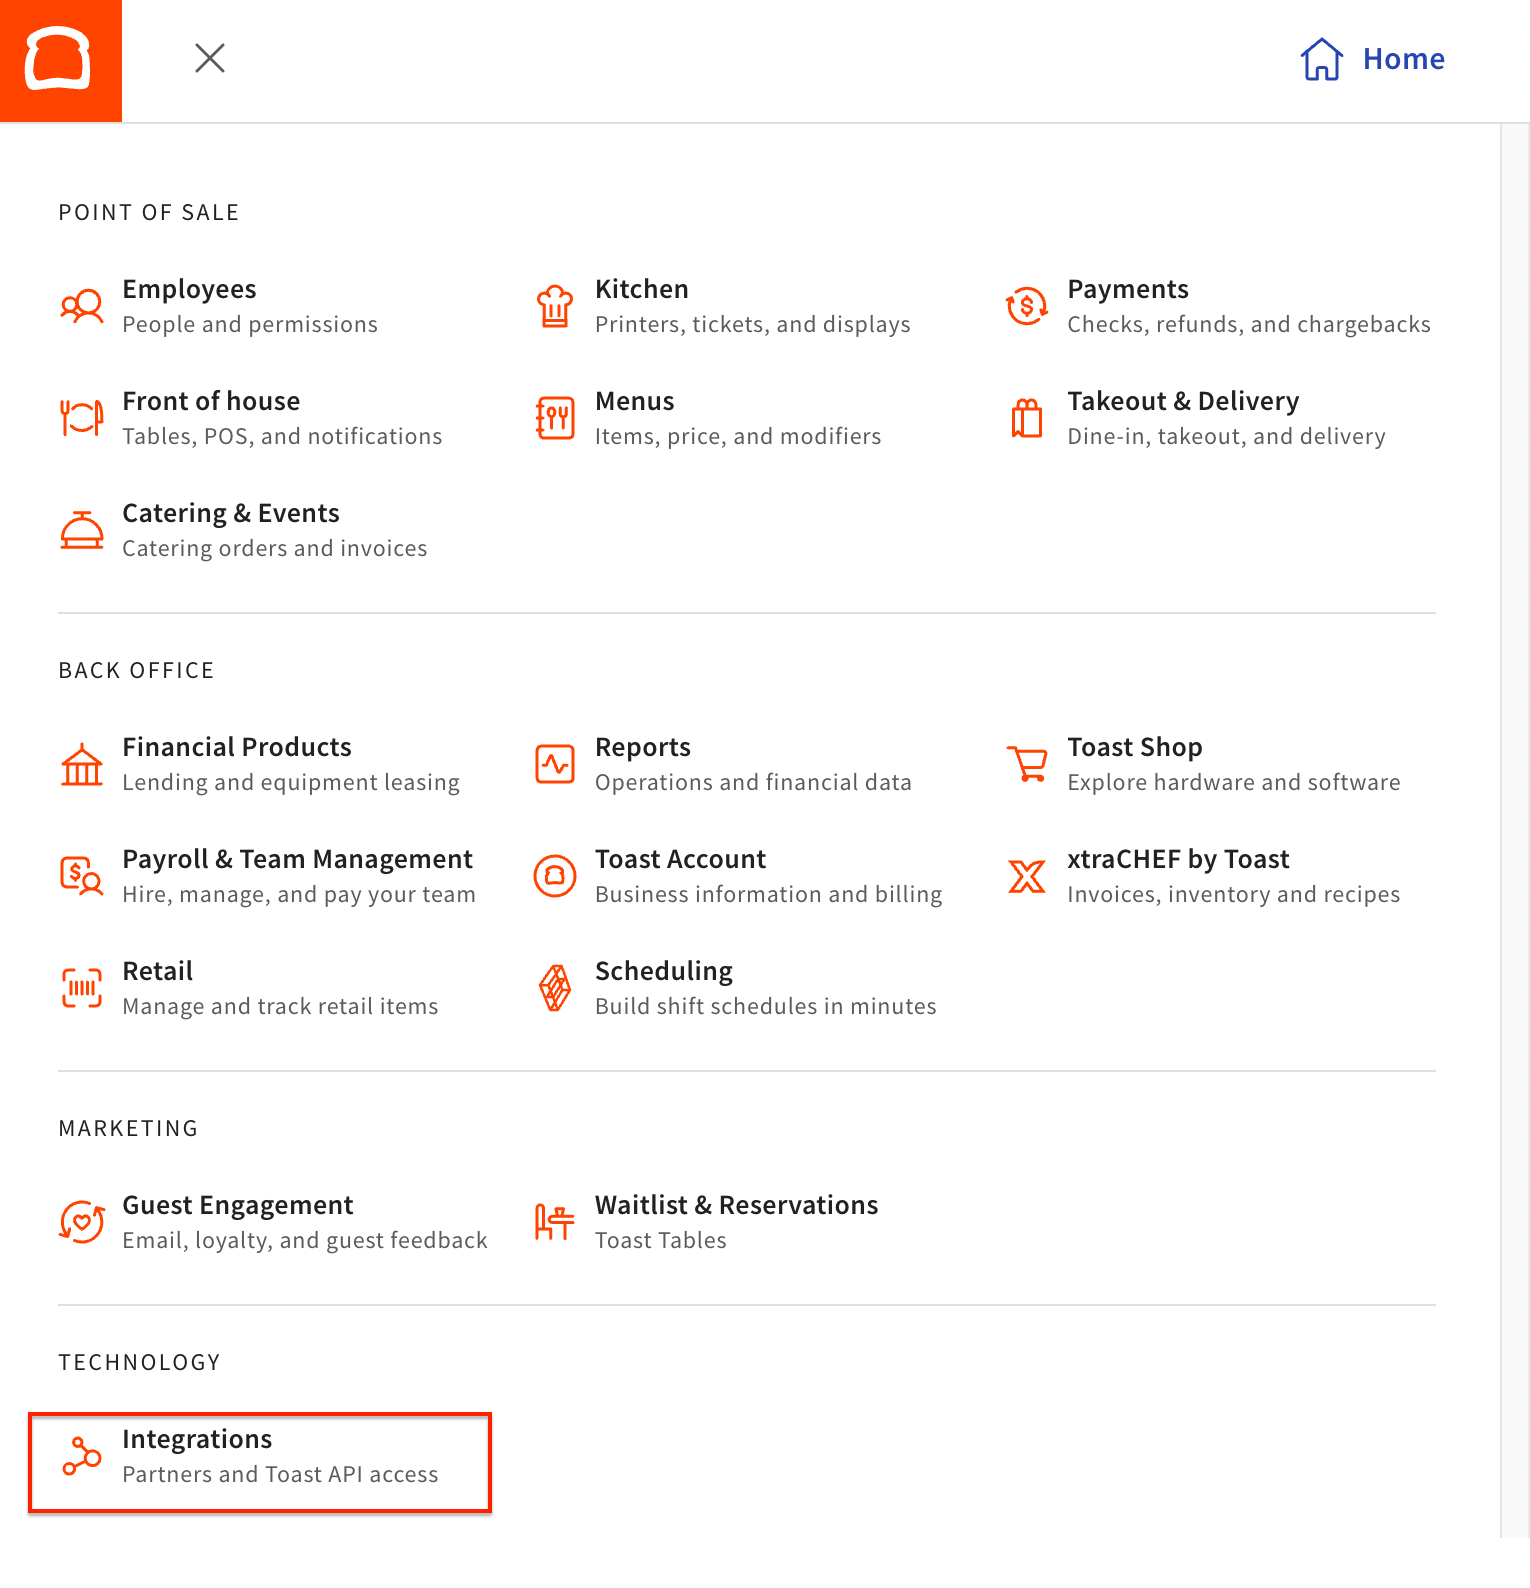This screenshot has width=1530, height=1588.
Task: Click 'Build shift schedules in minutes' text
Action: tap(766, 1007)
